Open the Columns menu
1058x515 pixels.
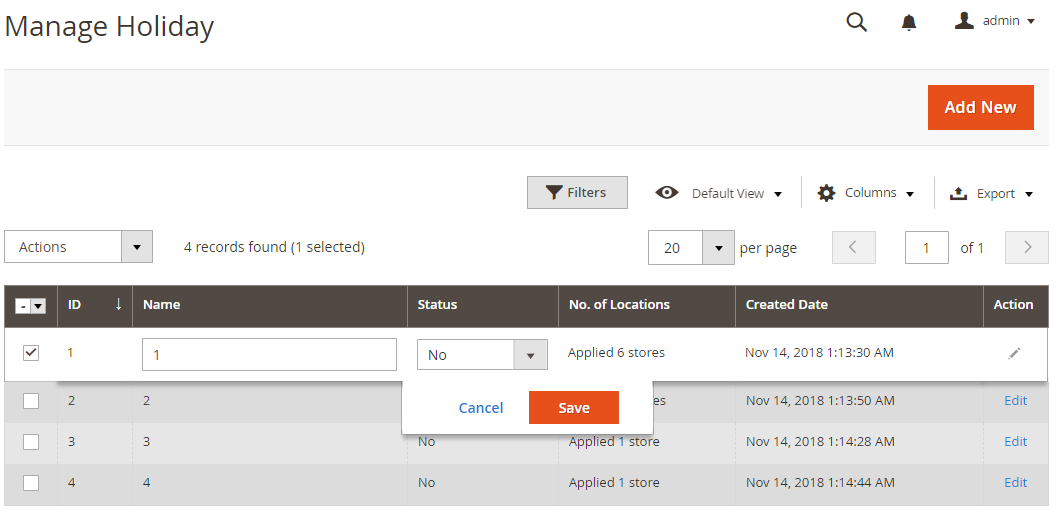pos(866,193)
